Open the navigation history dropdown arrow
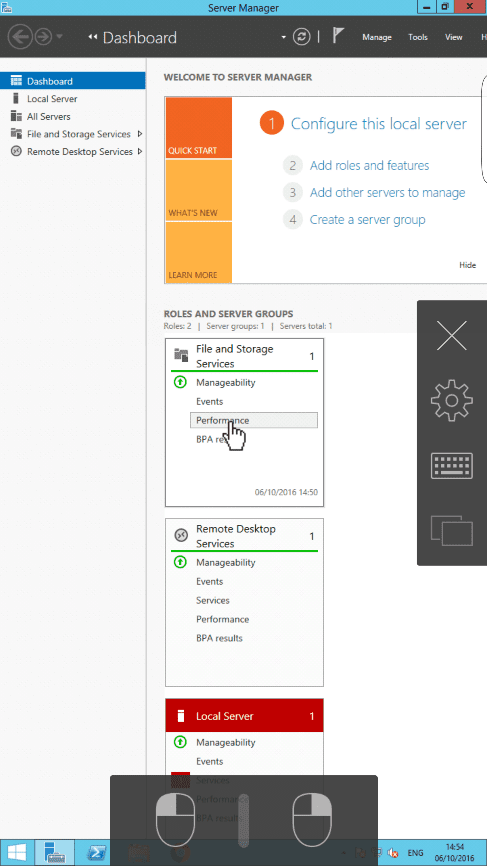The height and width of the screenshot is (866, 487). tap(59, 37)
